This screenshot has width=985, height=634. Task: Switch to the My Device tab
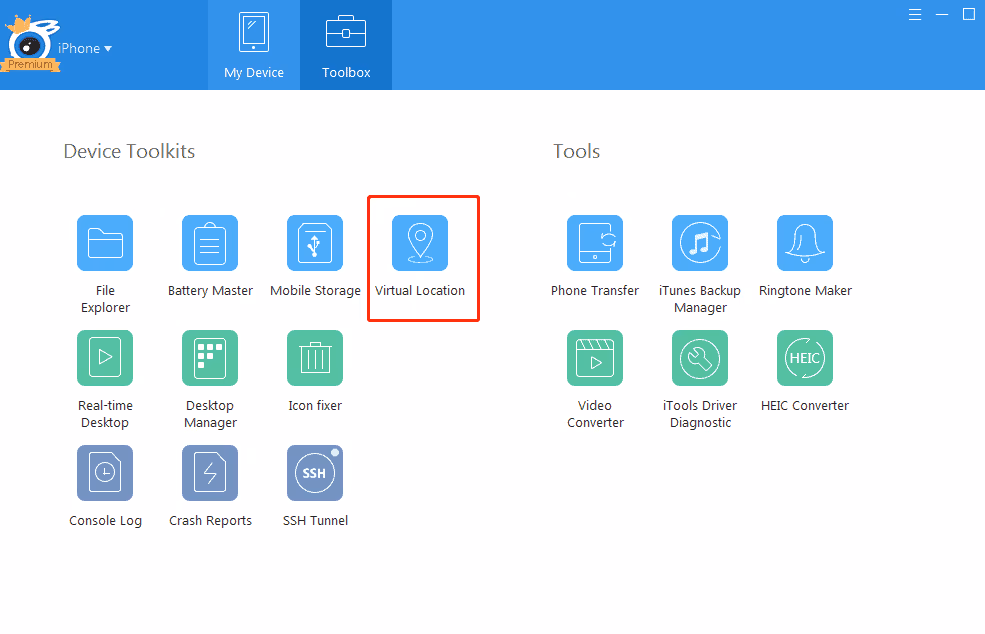pos(254,46)
